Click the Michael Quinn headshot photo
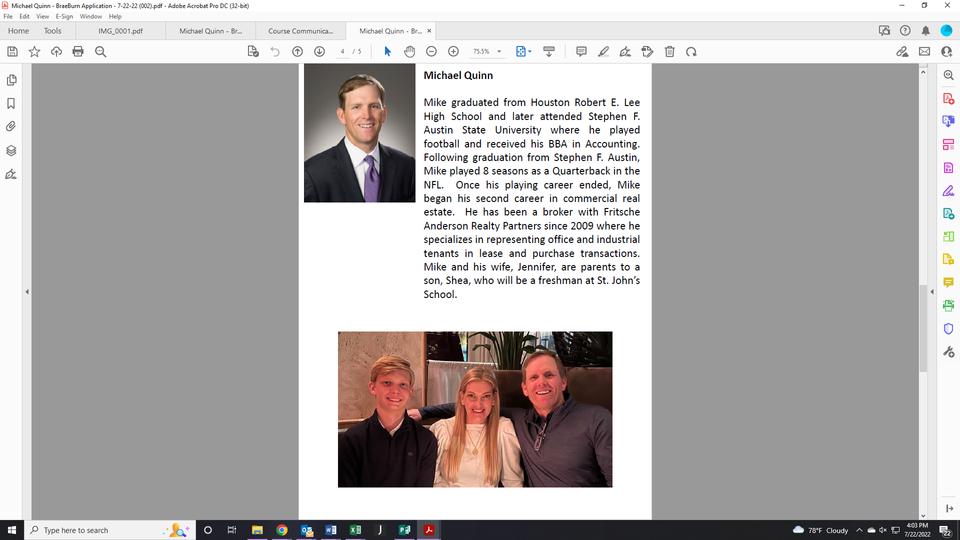The width and height of the screenshot is (960, 540). click(x=359, y=133)
